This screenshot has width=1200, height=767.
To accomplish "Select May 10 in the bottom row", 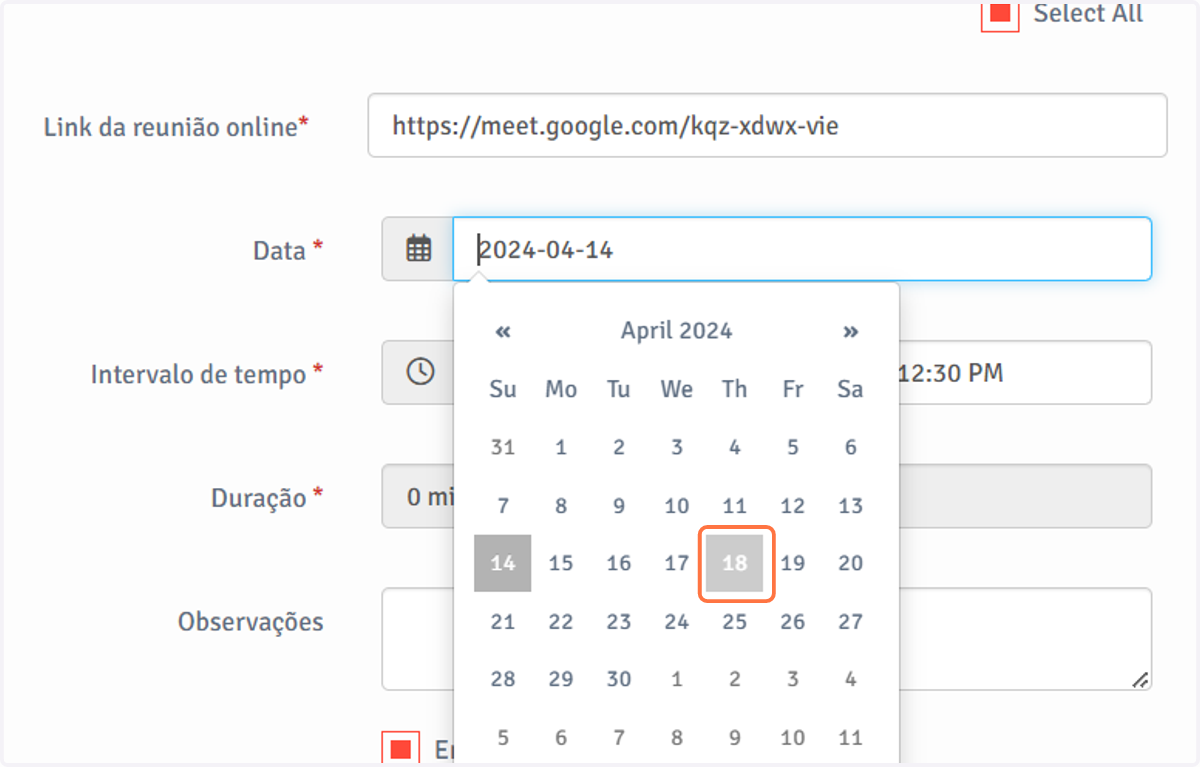I will (x=793, y=737).
